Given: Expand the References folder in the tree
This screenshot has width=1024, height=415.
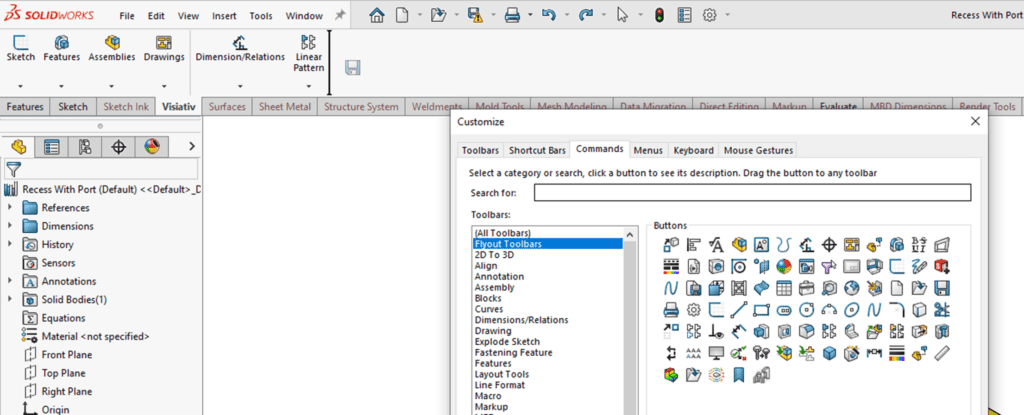Looking at the screenshot, I should tap(11, 208).
